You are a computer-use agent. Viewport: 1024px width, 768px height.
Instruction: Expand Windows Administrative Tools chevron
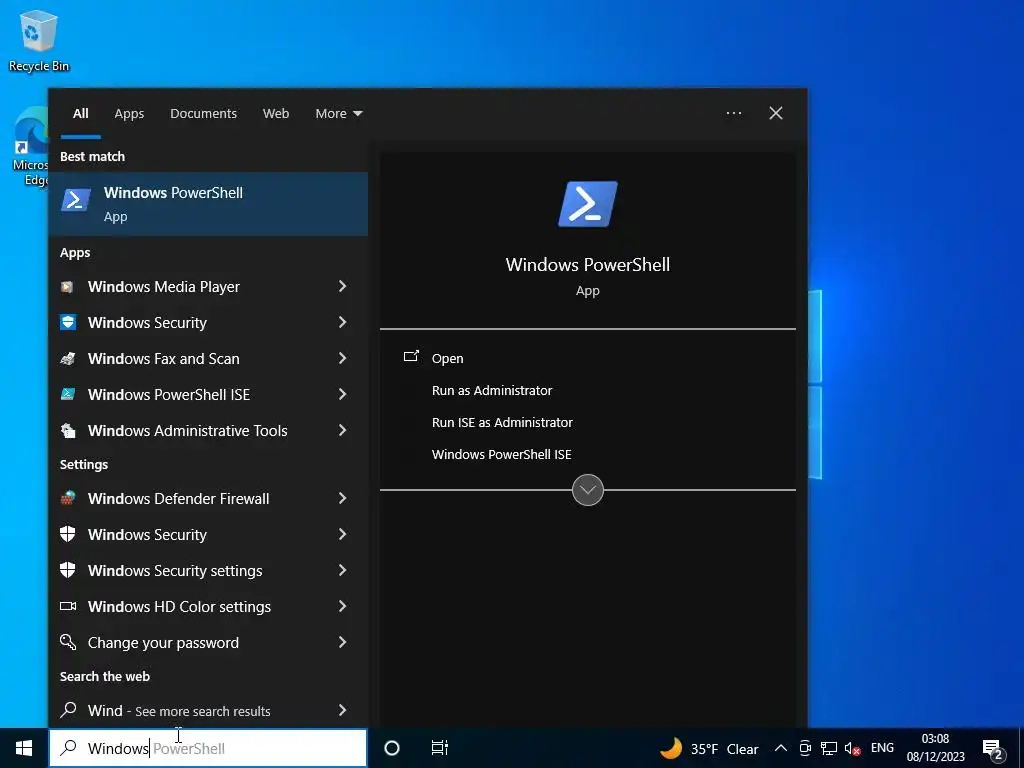tap(342, 430)
